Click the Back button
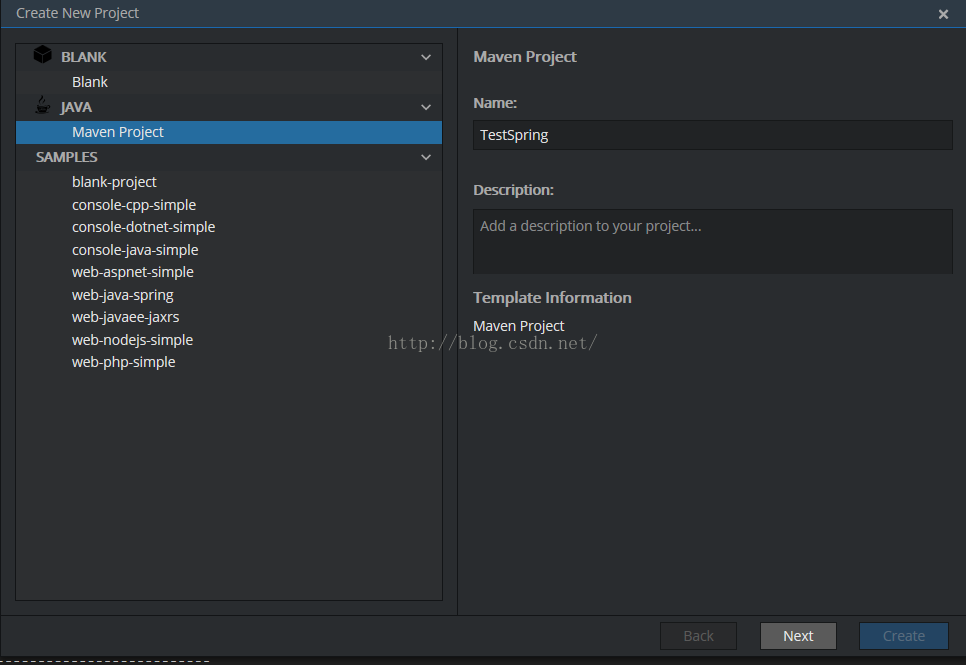Image resolution: width=966 pixels, height=665 pixels. pyautogui.click(x=699, y=635)
